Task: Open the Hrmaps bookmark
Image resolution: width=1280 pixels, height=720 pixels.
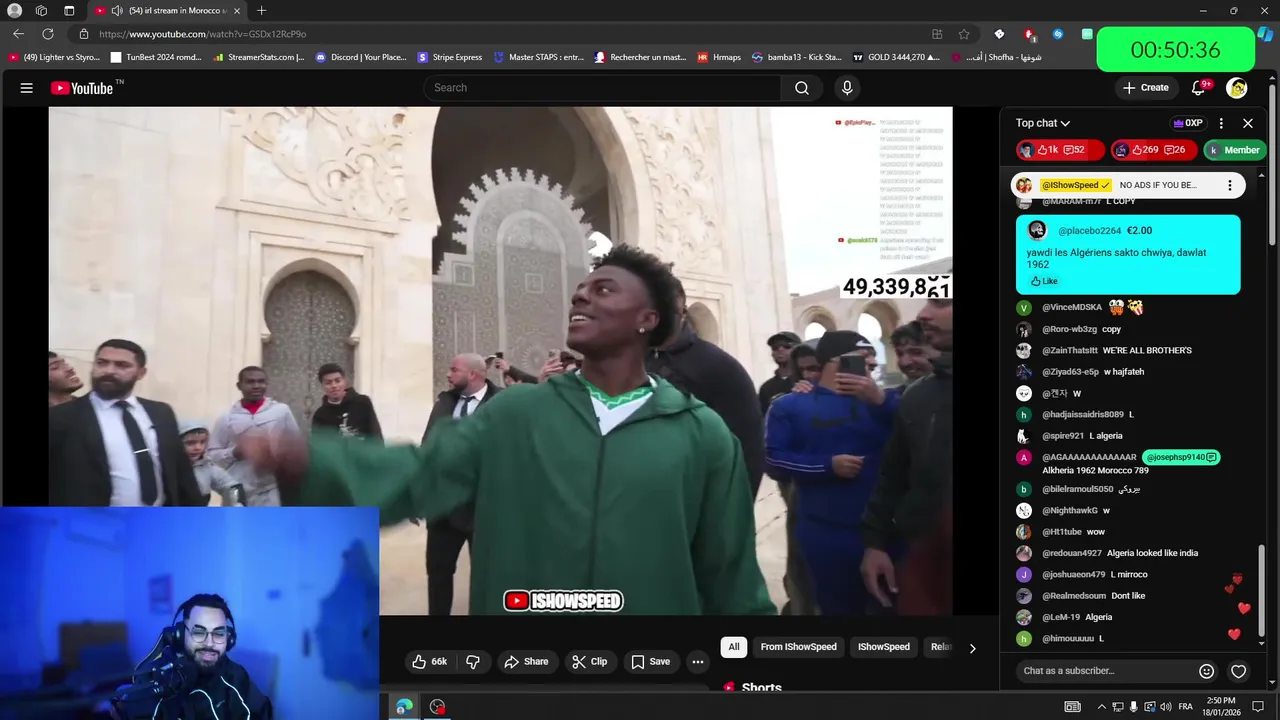Action: point(719,57)
